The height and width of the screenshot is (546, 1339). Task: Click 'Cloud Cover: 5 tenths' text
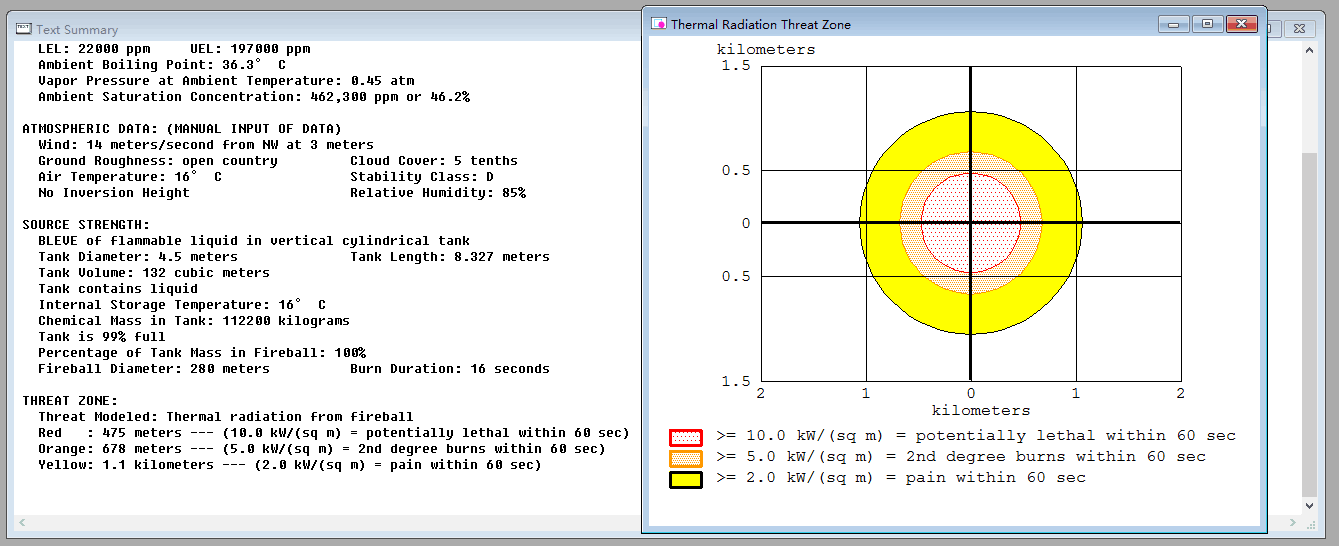click(434, 161)
